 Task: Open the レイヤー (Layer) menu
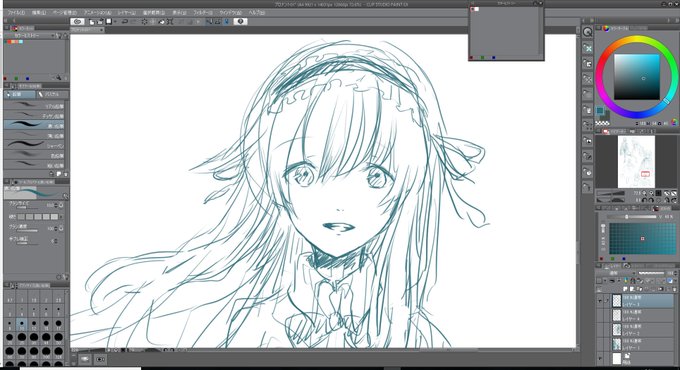point(126,13)
